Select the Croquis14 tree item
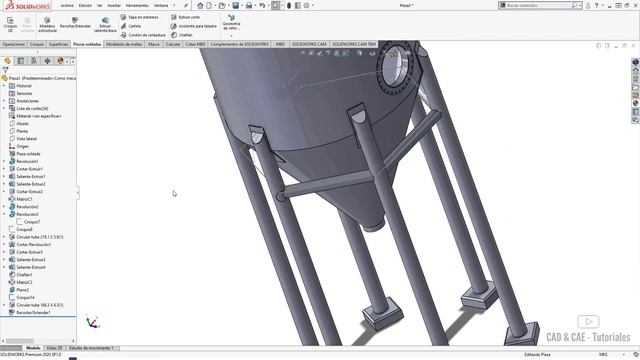This screenshot has width=640, height=360. click(22, 298)
